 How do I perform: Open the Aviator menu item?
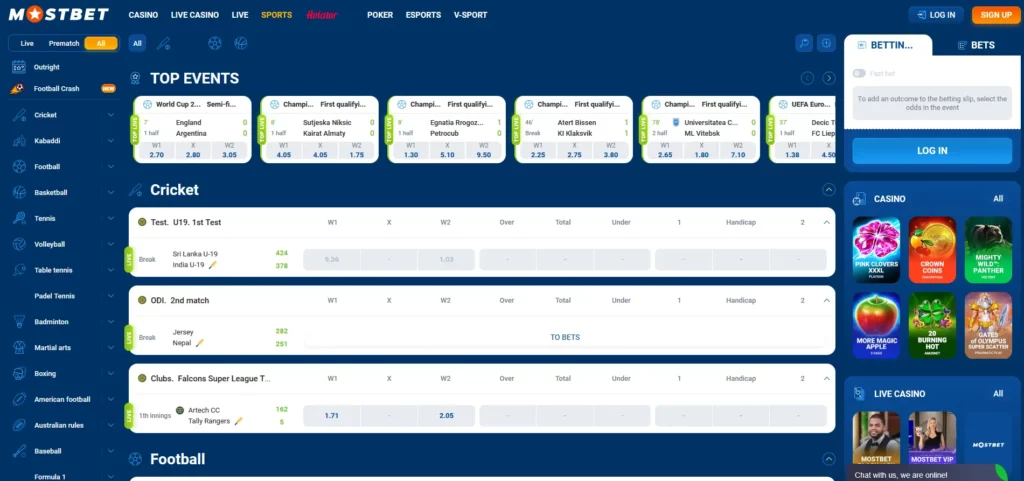click(x=321, y=15)
